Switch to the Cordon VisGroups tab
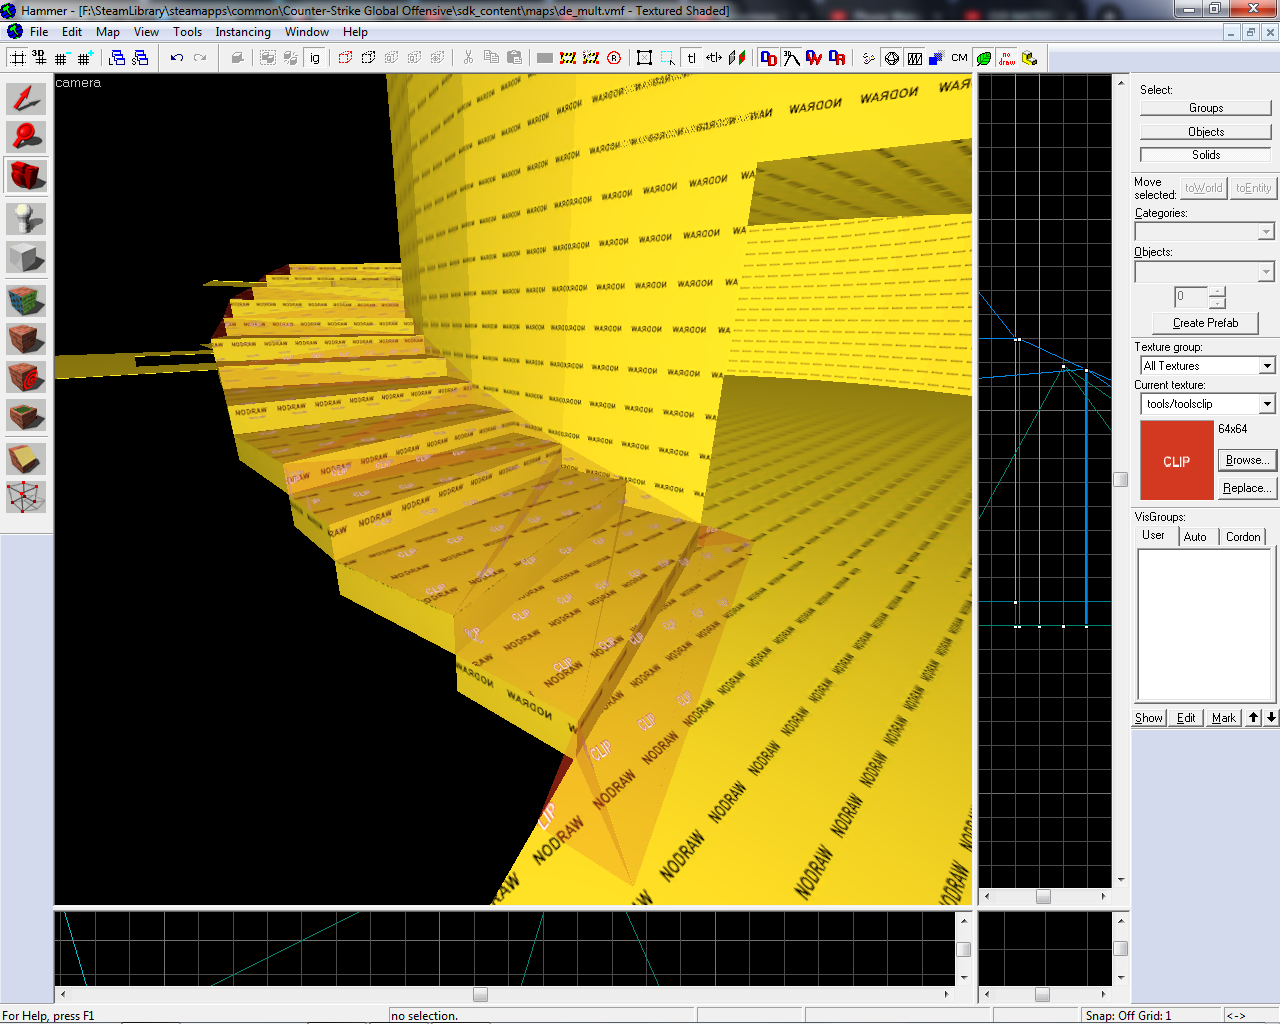 pos(1243,537)
